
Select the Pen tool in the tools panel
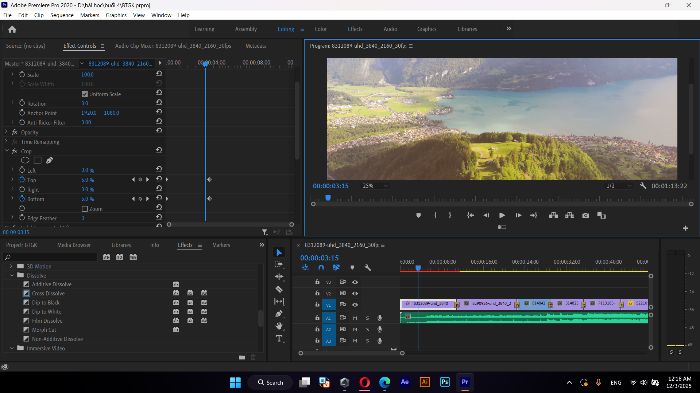279,314
